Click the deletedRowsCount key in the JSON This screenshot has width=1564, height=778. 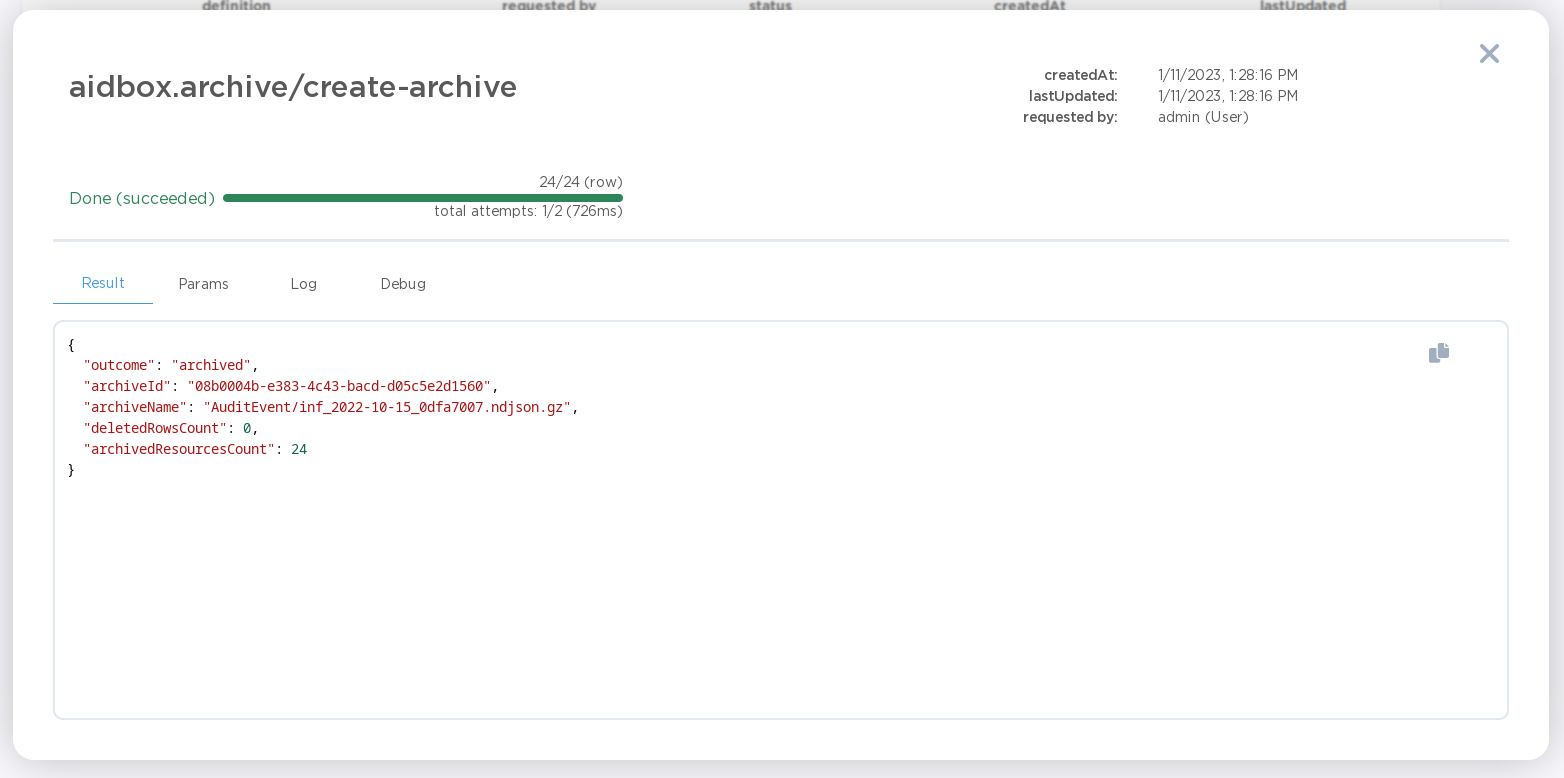[x=155, y=428]
